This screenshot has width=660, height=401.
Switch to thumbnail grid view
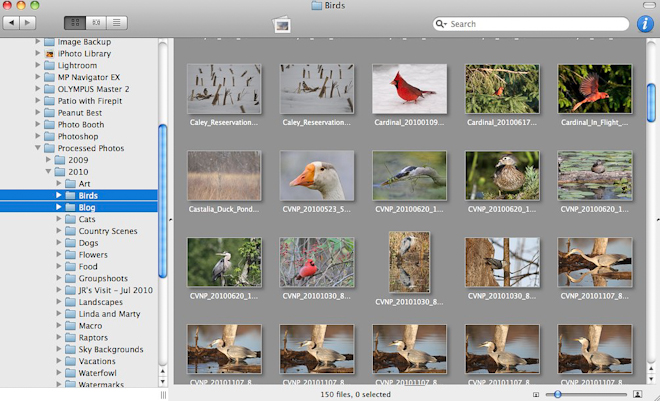click(75, 23)
